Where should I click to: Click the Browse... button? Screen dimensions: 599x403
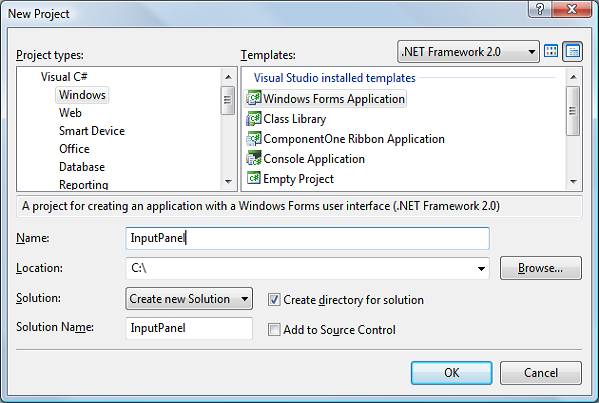tap(541, 268)
